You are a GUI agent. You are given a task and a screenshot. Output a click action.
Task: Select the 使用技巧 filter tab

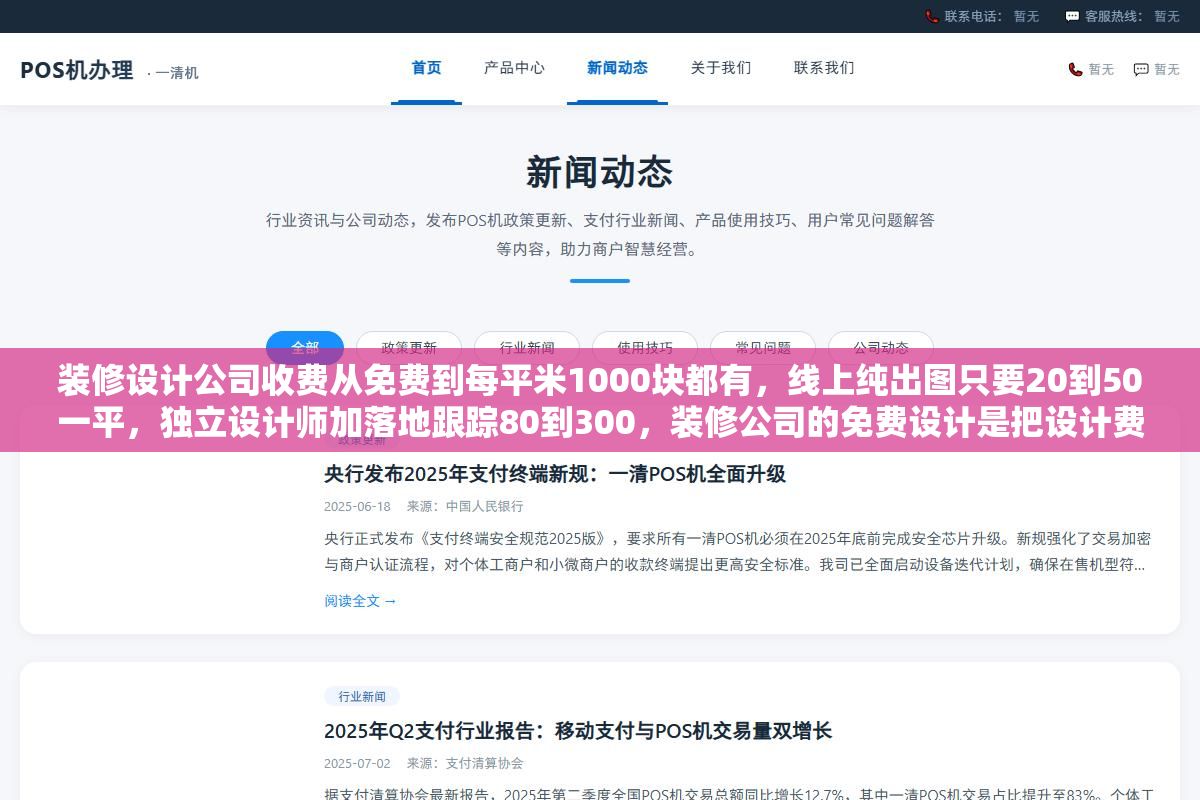(x=645, y=348)
